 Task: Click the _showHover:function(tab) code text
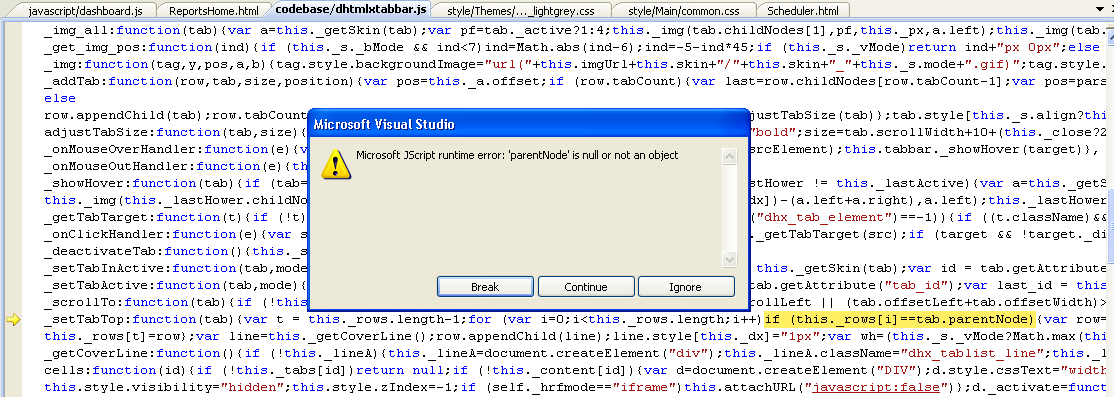[x=137, y=183]
